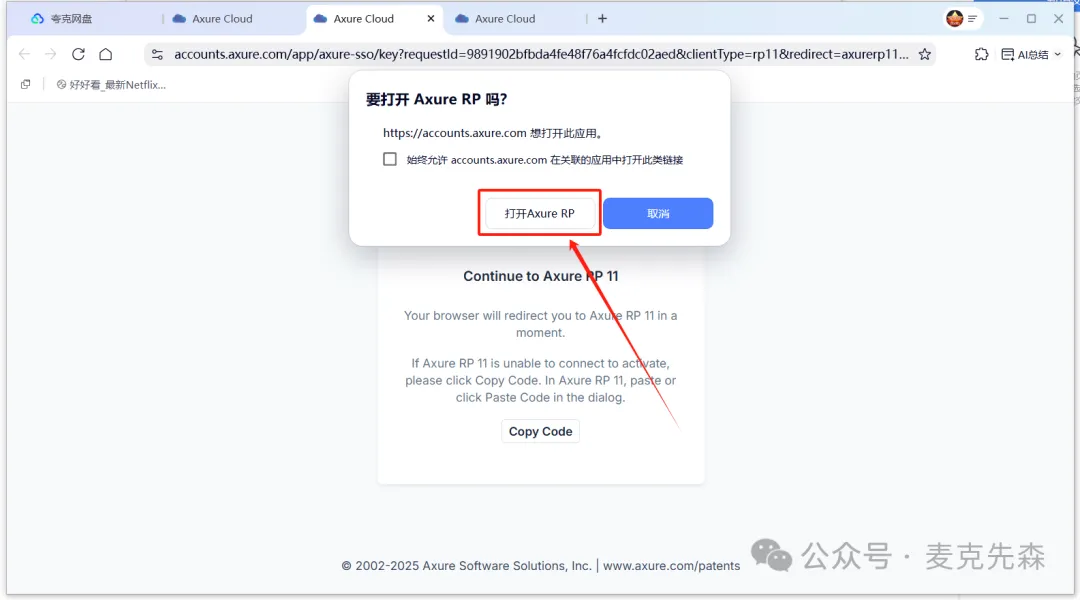Click the profile avatar icon
The width and height of the screenshot is (1080, 600).
[954, 19]
